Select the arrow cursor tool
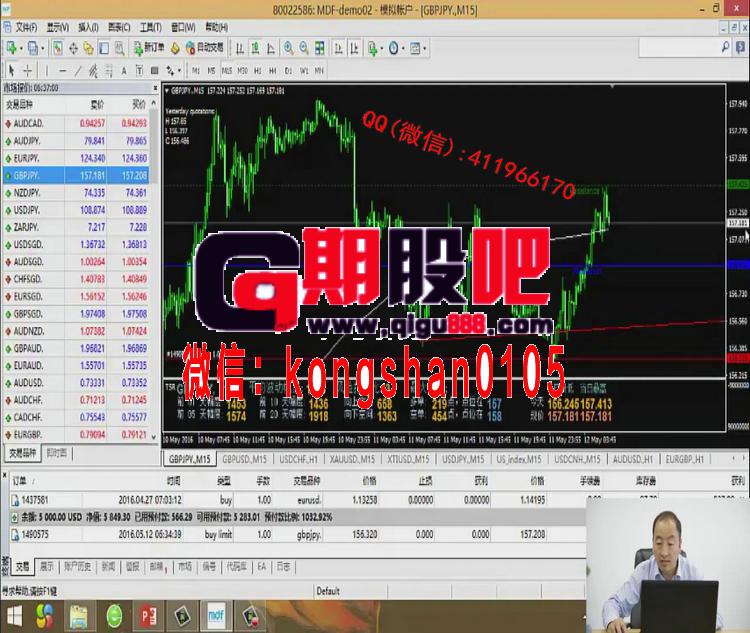Viewport: 750px width, 633px height. click(12, 71)
